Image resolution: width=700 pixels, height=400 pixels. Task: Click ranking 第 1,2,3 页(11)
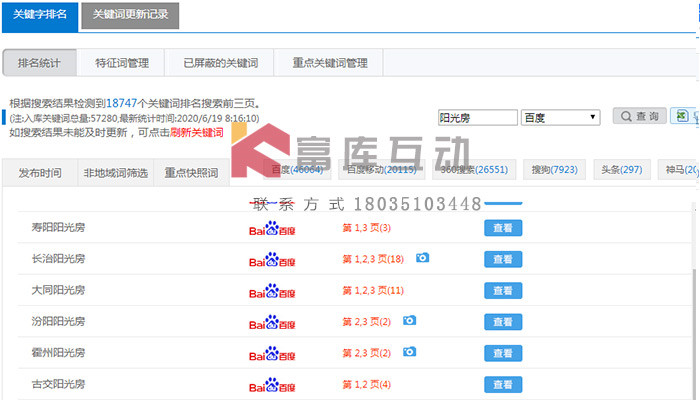373,291
